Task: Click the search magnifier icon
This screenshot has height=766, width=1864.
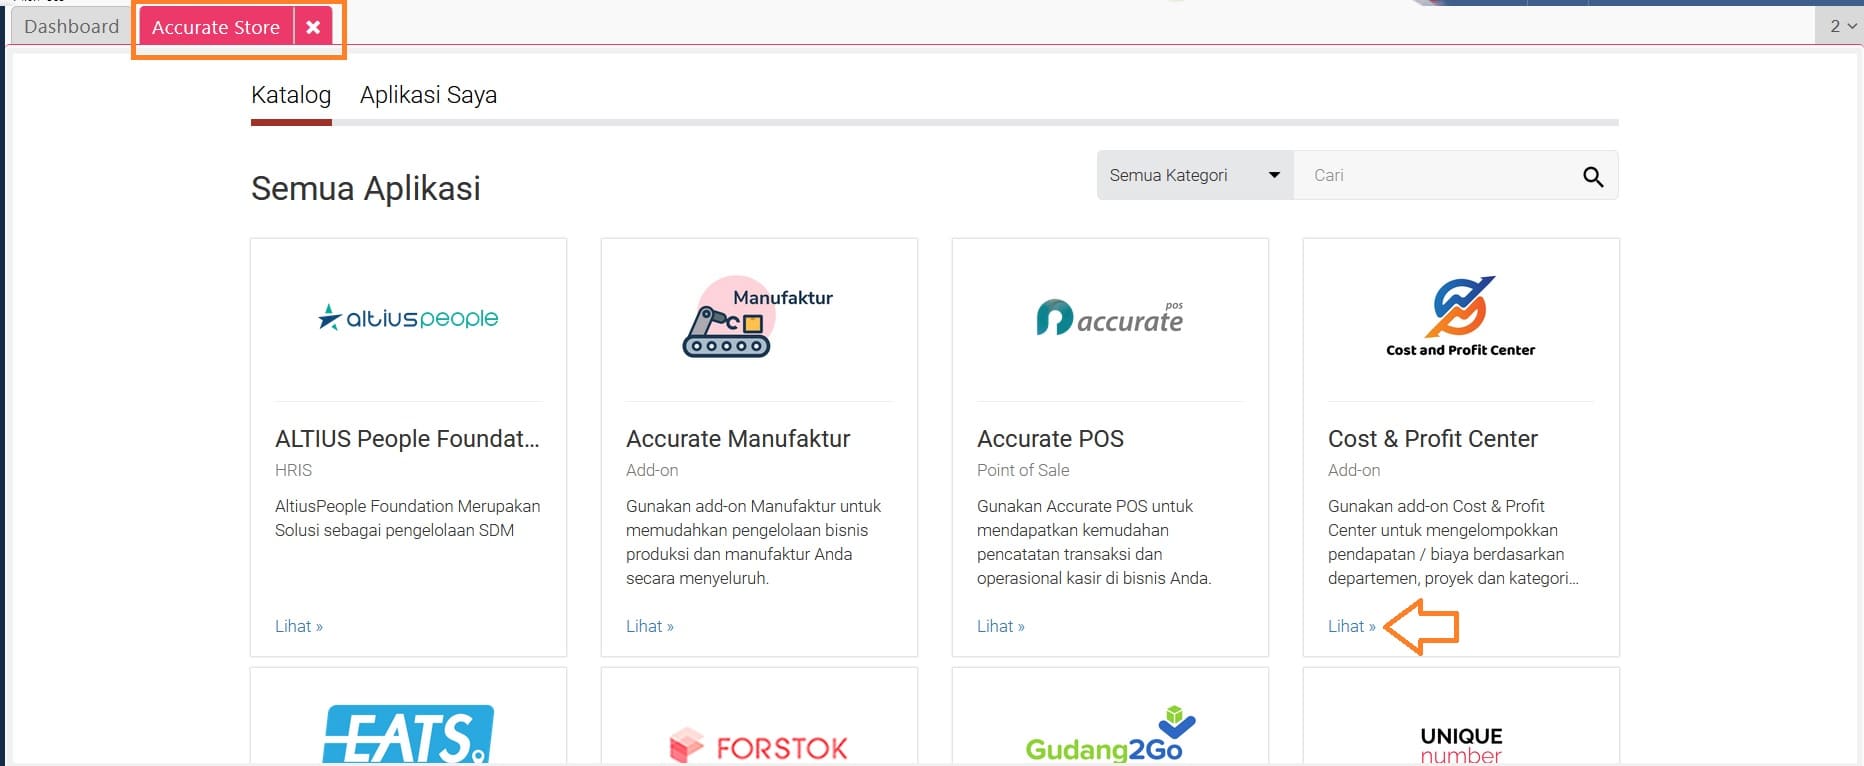Action: pyautogui.click(x=1593, y=177)
